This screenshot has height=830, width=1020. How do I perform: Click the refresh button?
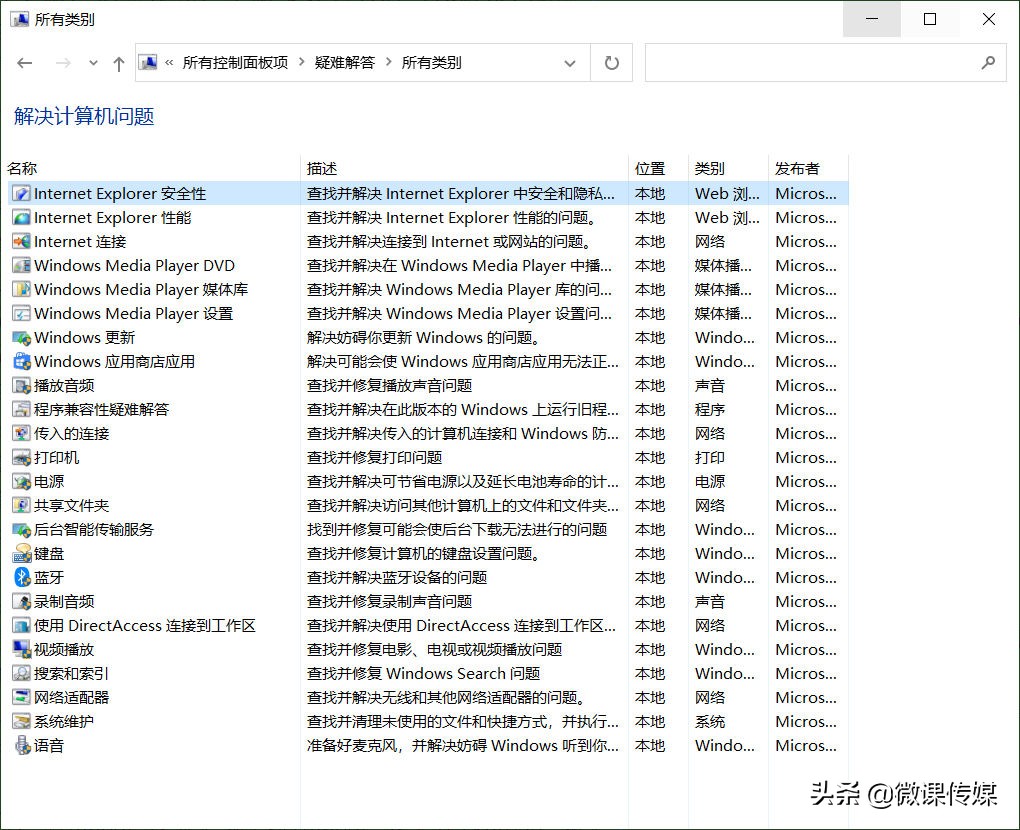pos(611,63)
